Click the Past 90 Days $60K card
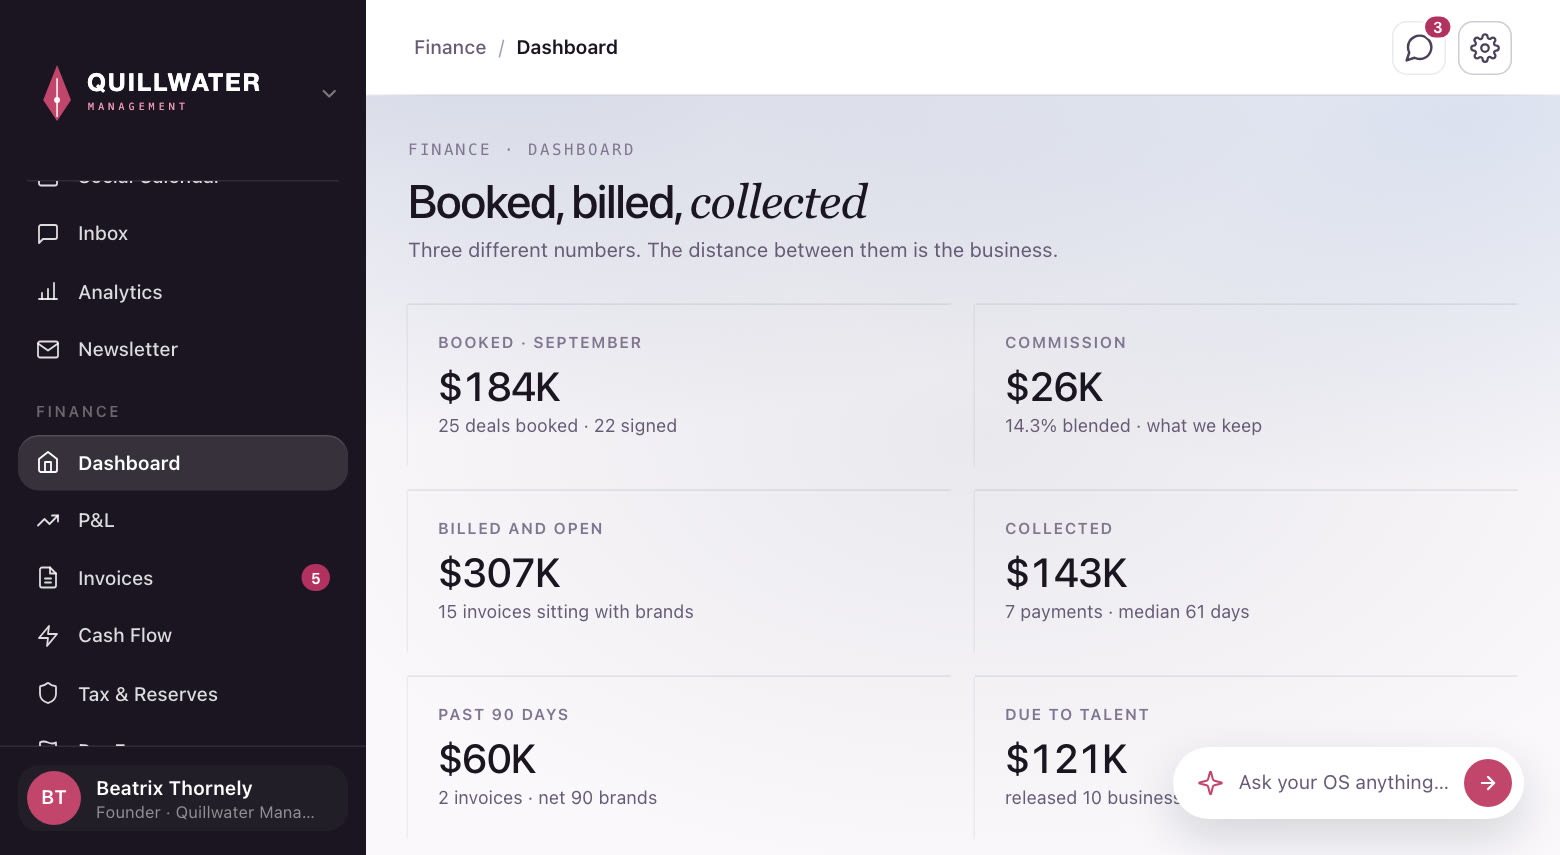1560x855 pixels. coord(679,757)
